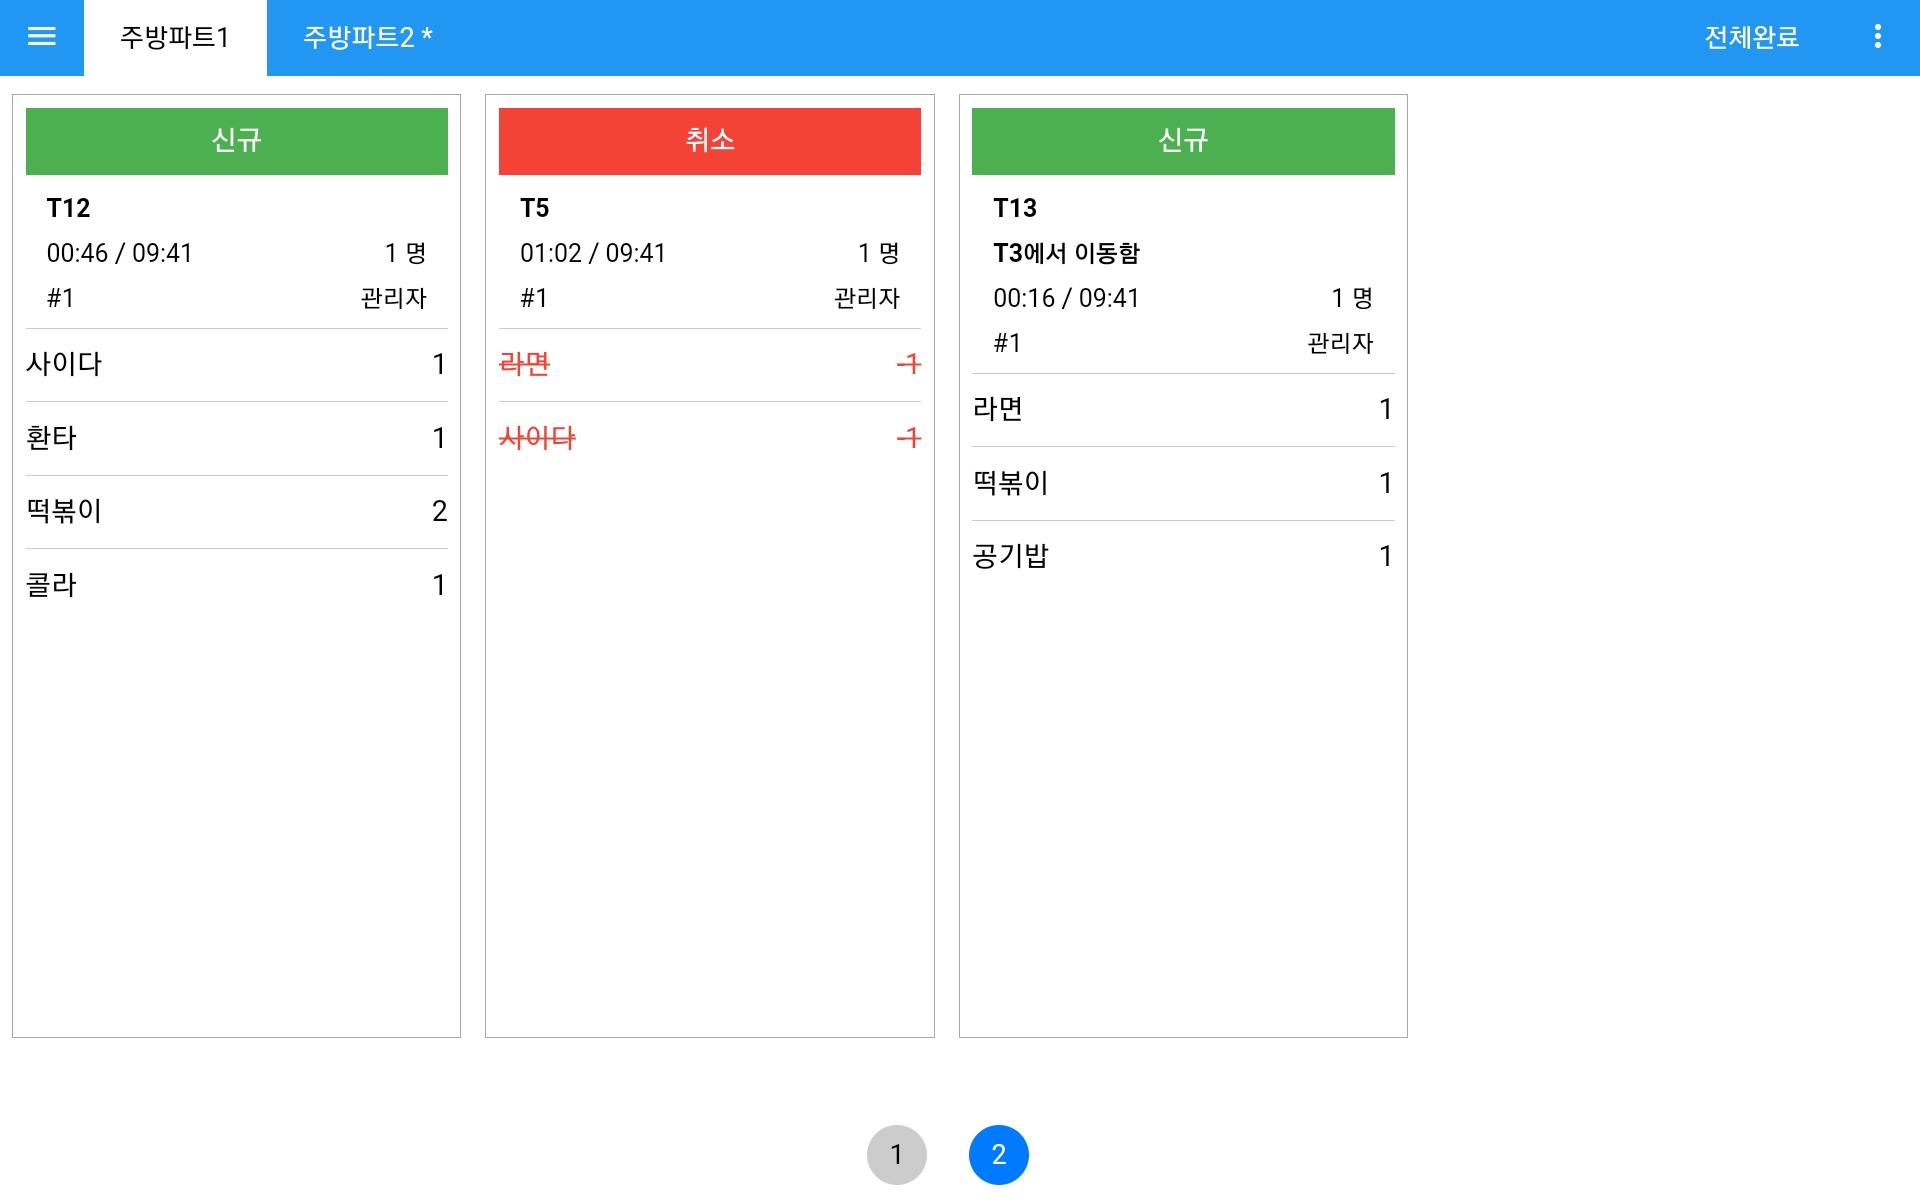Open the three-dot overflow menu

pyautogui.click(x=1877, y=37)
